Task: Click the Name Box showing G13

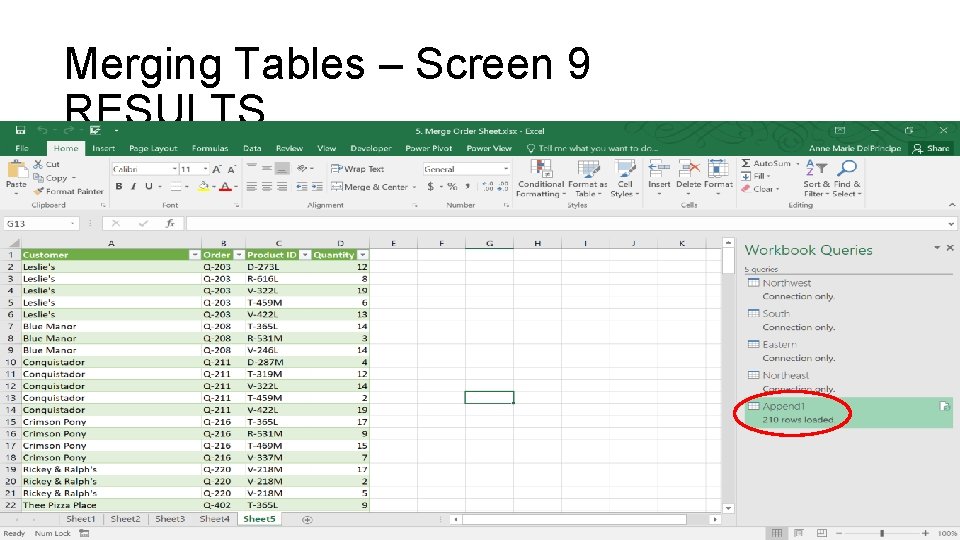Action: point(40,223)
